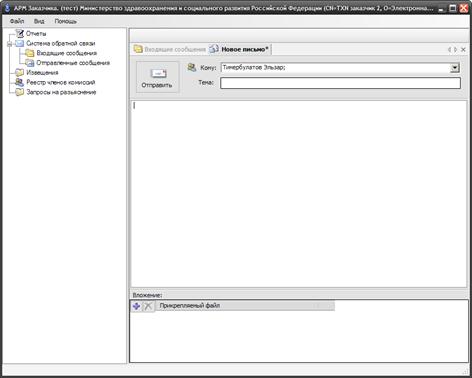Remove attachment with X icon
This screenshot has width=472, height=378.
click(x=148, y=306)
